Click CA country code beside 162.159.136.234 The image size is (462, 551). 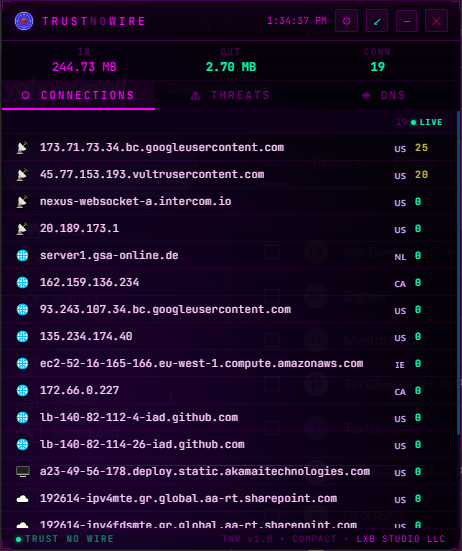tap(400, 284)
